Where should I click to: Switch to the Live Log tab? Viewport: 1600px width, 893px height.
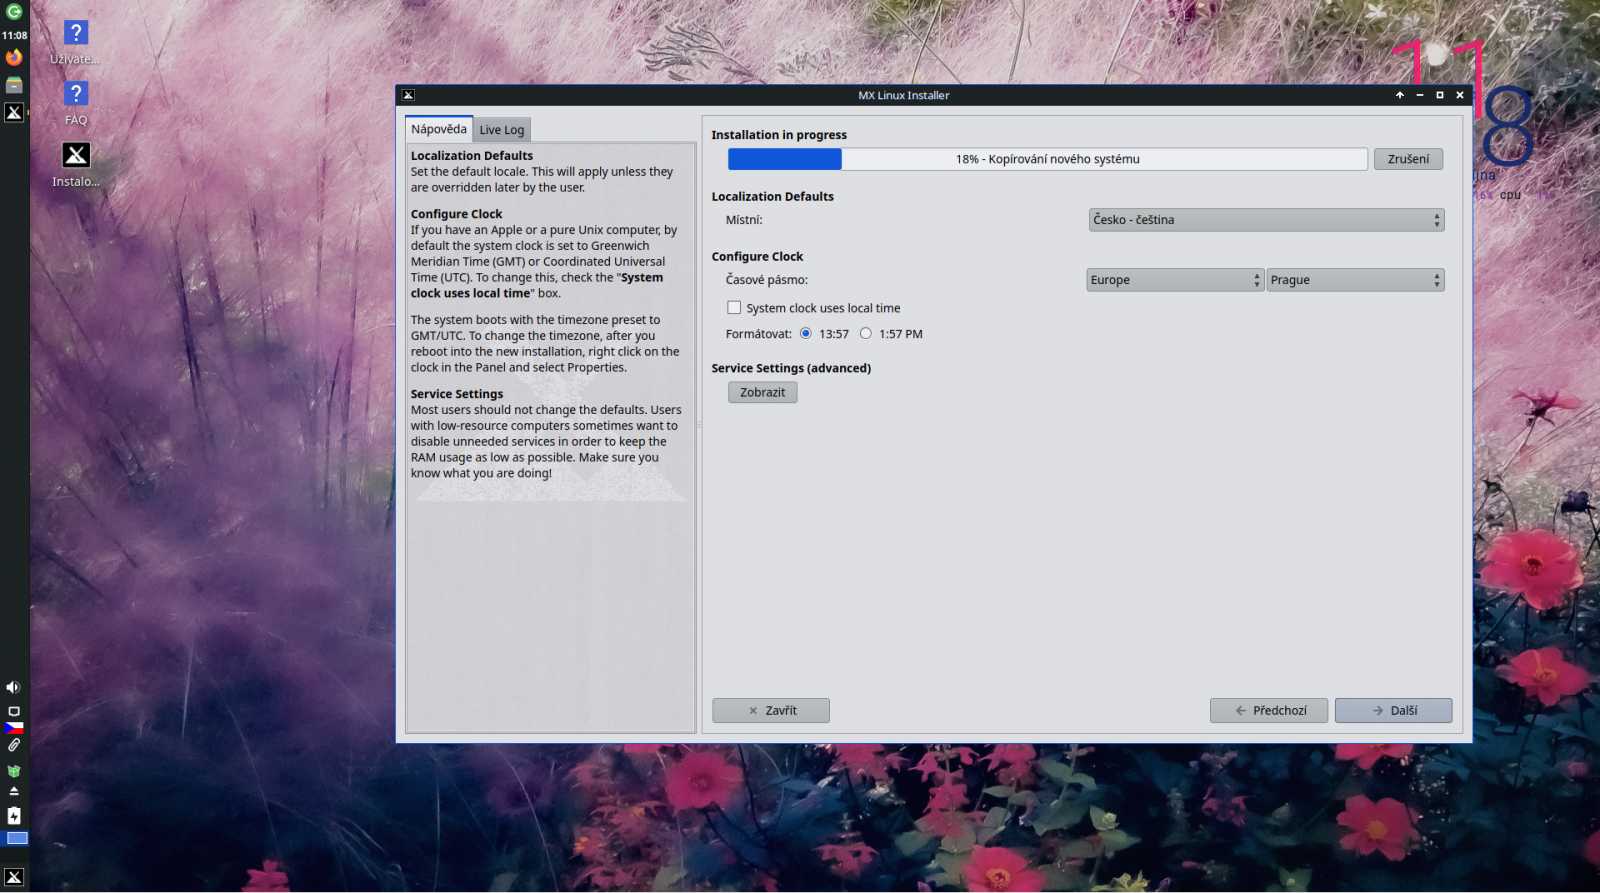pos(501,130)
